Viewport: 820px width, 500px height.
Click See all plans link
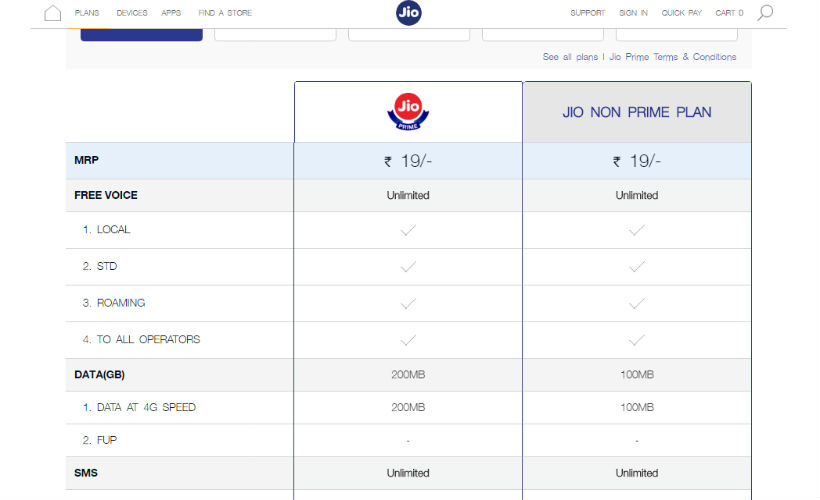(x=570, y=56)
